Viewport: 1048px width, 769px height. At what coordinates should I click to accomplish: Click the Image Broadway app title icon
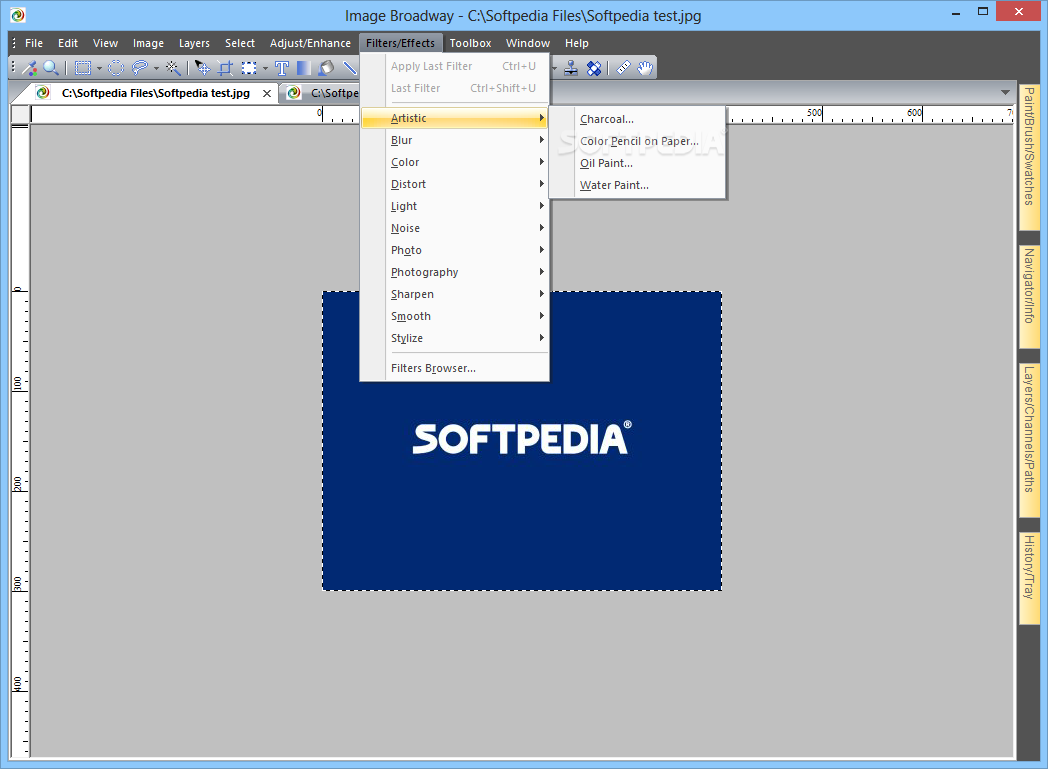coord(17,15)
